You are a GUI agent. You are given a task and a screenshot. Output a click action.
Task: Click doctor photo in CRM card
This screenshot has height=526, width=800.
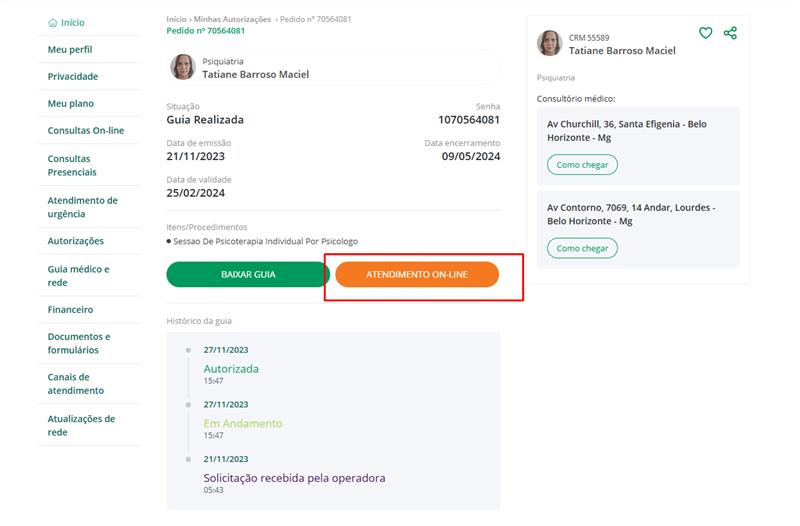(549, 43)
